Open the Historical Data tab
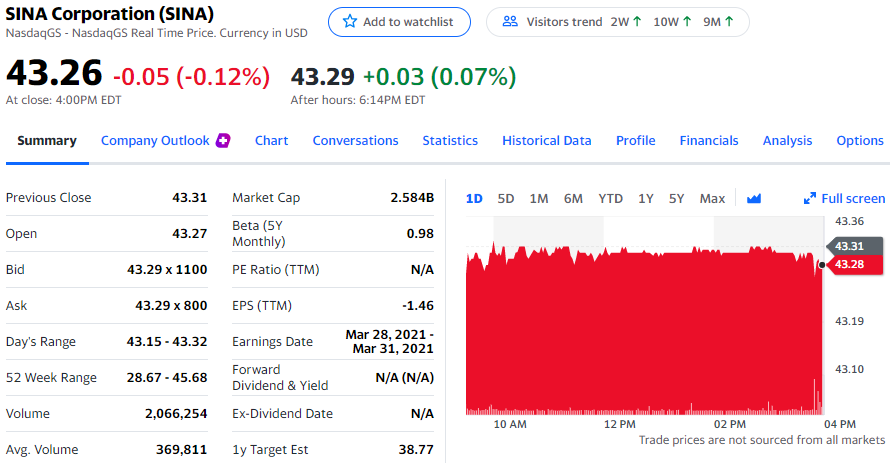 [x=547, y=141]
